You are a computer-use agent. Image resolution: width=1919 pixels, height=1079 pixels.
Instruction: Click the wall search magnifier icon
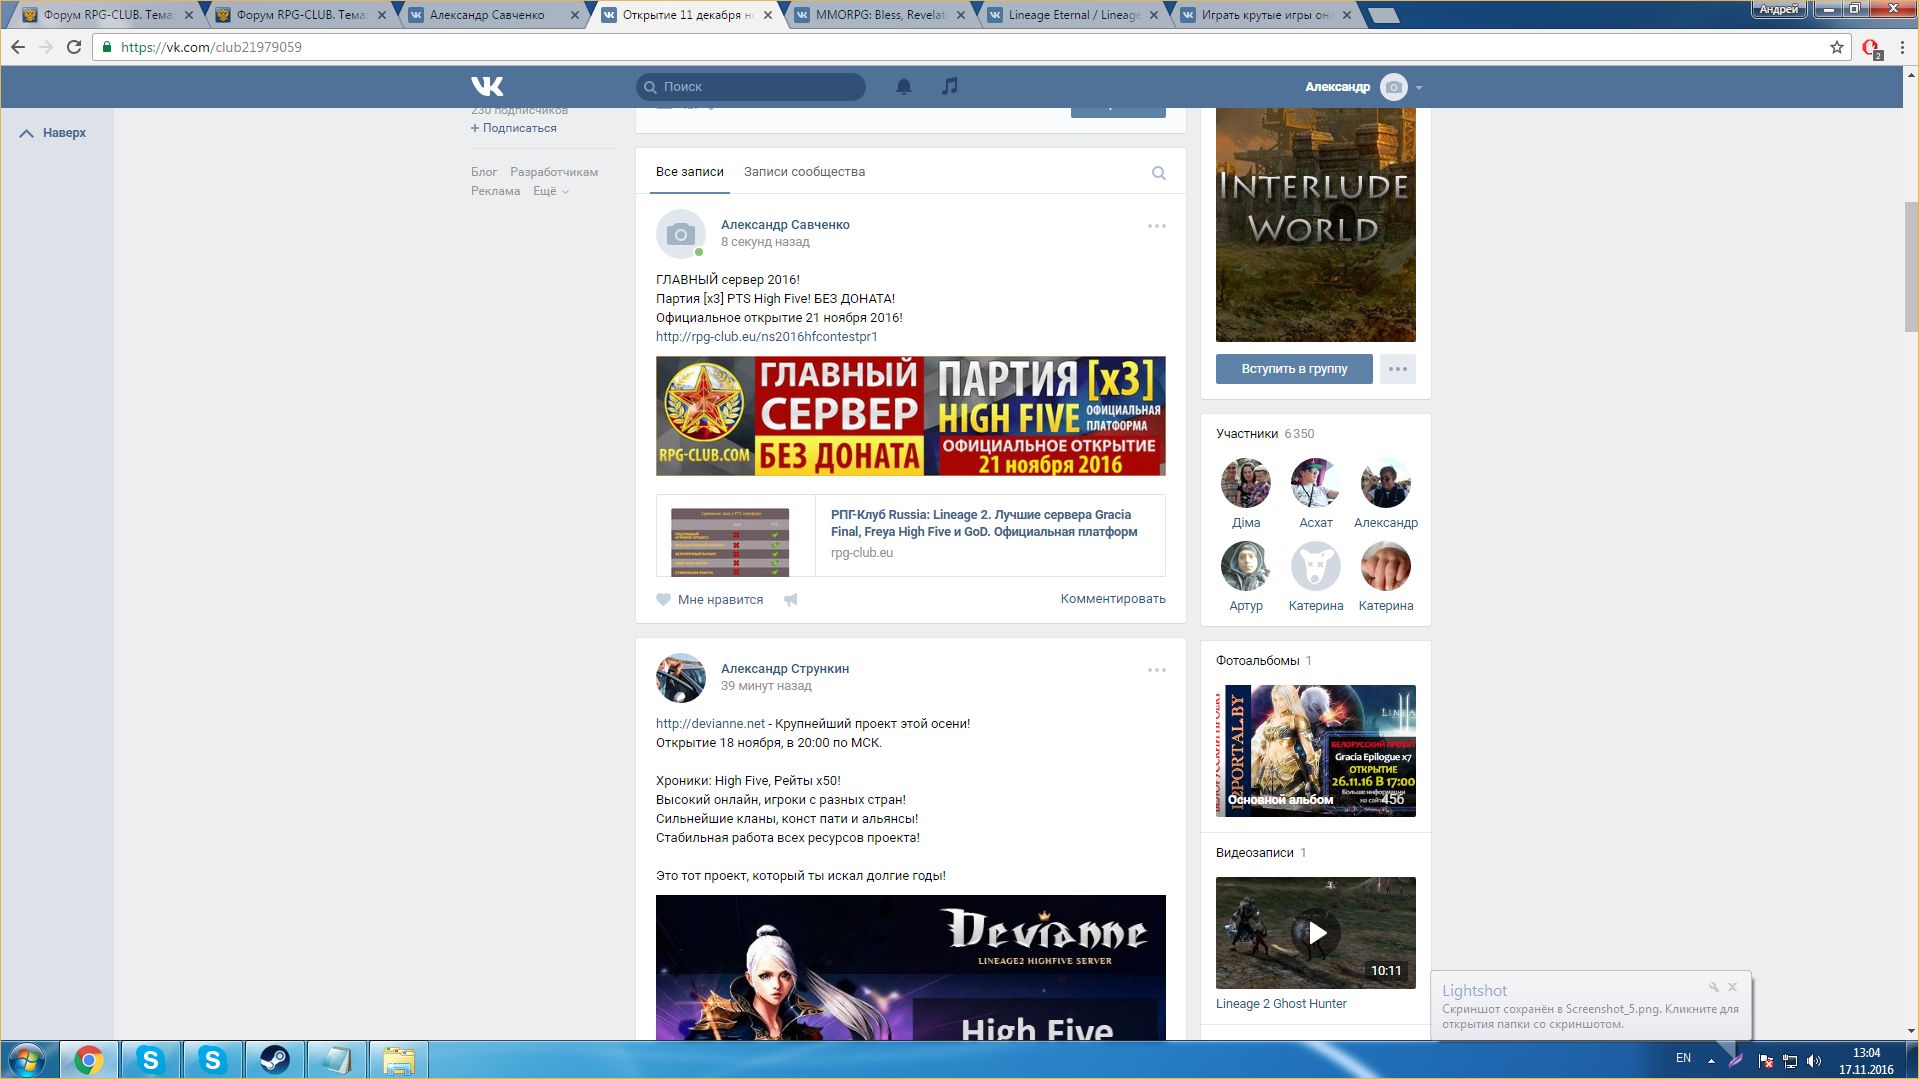1158,173
